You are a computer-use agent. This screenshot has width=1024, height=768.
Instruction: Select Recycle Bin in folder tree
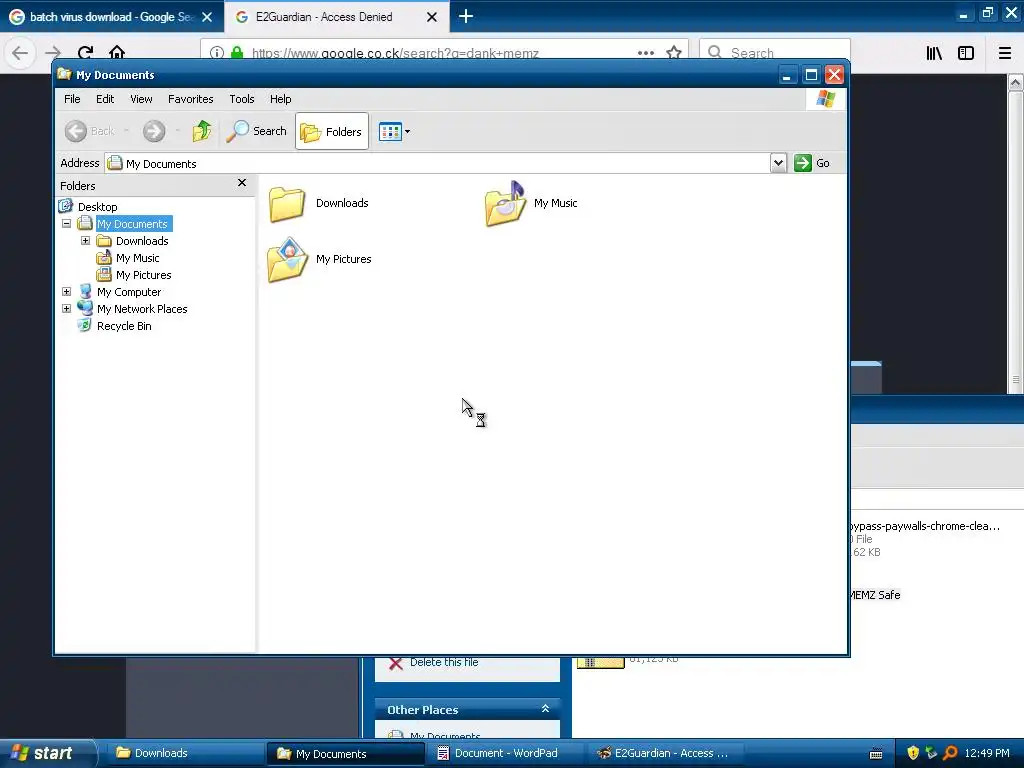coord(124,326)
